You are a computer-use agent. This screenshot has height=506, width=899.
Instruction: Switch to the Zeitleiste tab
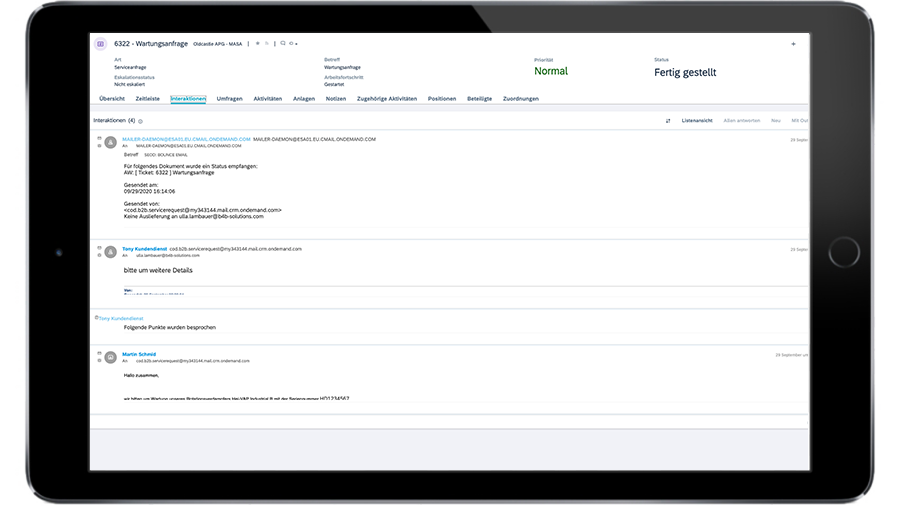click(147, 99)
